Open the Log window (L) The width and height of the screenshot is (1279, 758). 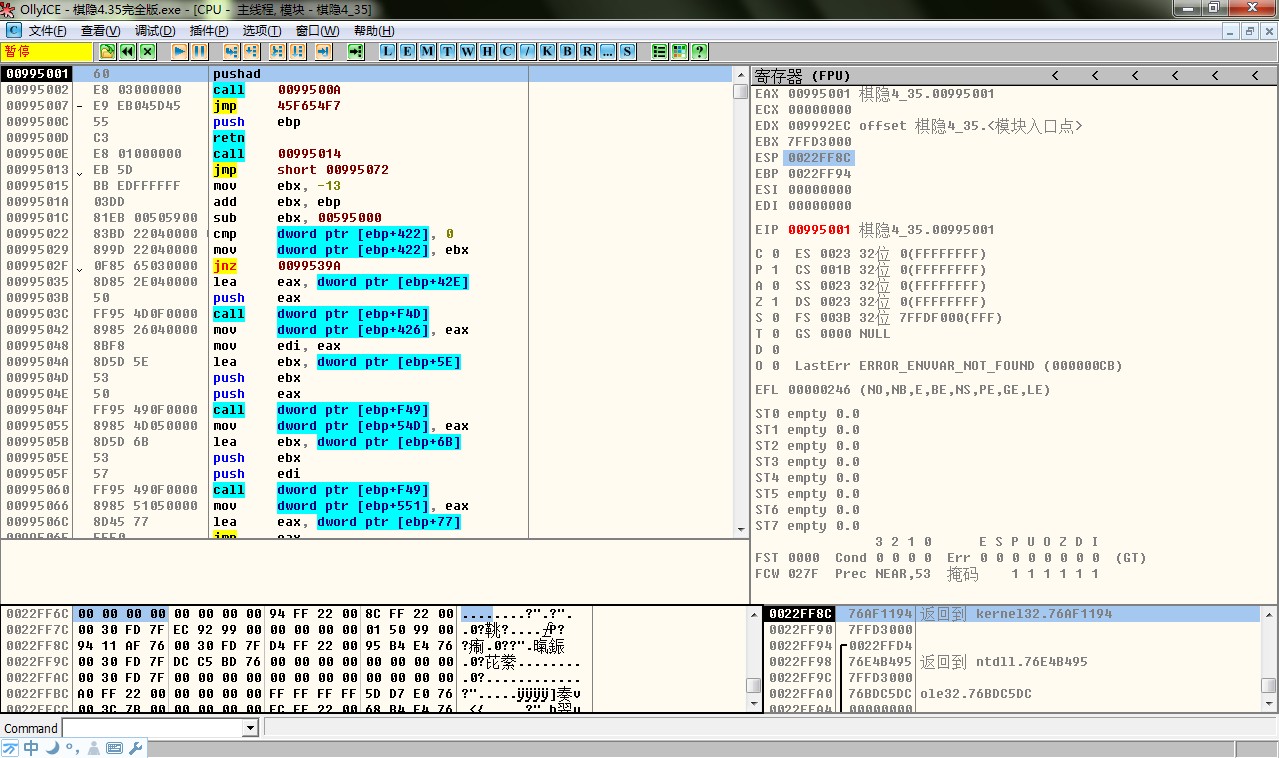coord(387,51)
